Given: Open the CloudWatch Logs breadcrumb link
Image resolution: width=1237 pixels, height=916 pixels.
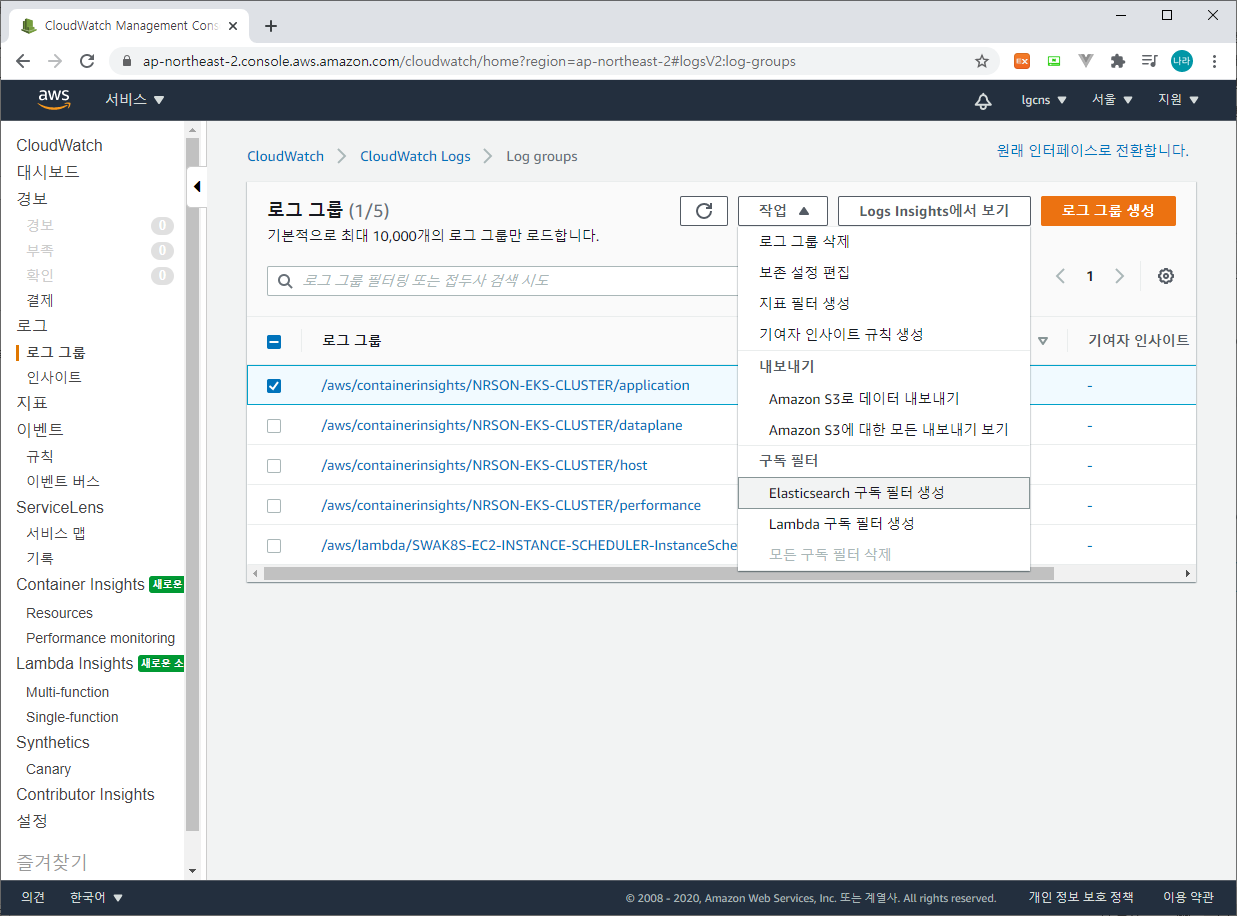Looking at the screenshot, I should pyautogui.click(x=415, y=156).
